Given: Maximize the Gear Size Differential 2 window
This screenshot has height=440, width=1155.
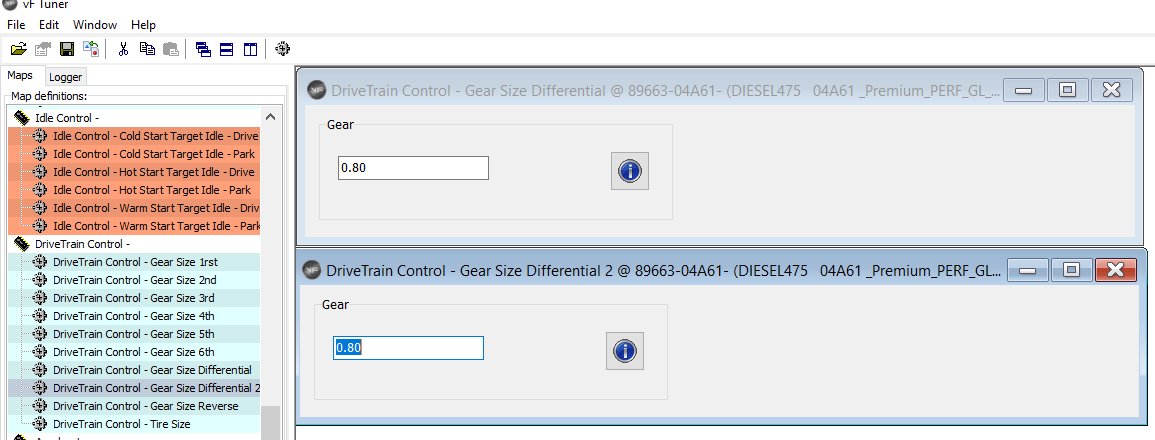Looking at the screenshot, I should click(x=1072, y=270).
